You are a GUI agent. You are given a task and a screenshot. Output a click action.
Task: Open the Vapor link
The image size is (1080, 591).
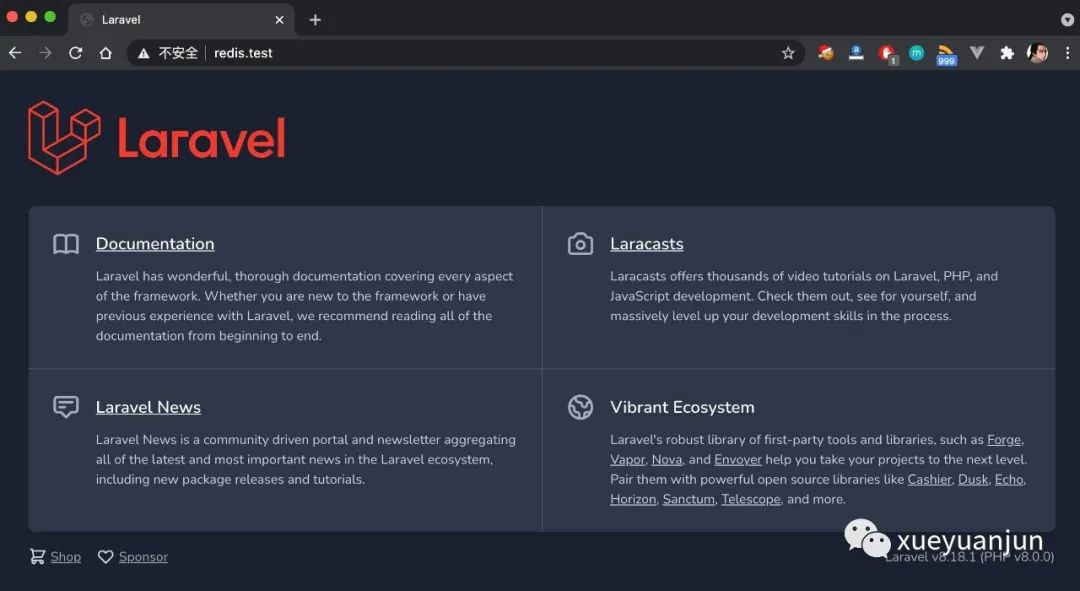pos(627,459)
